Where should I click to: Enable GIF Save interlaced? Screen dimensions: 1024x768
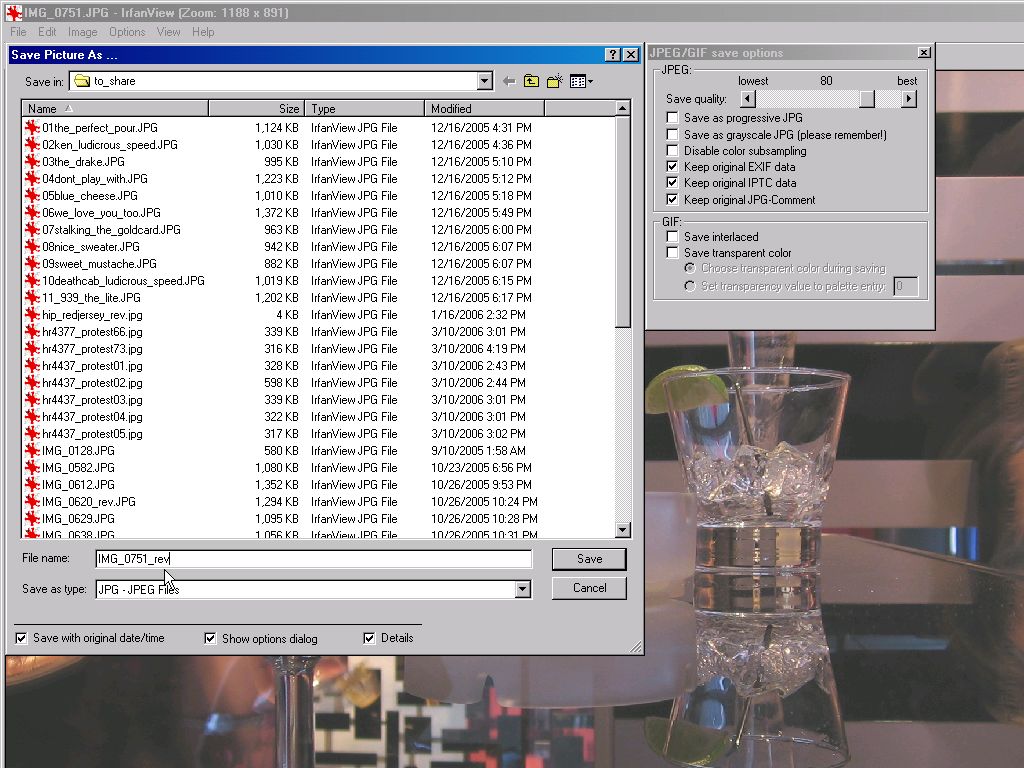pos(672,236)
